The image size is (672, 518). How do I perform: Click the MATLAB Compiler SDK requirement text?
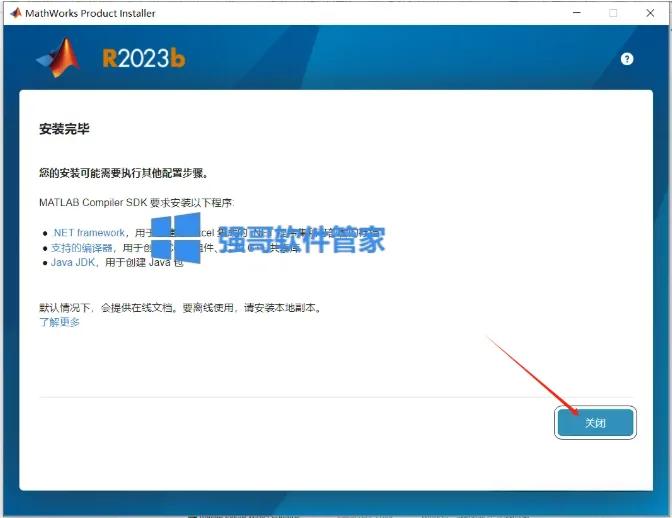tap(137, 202)
